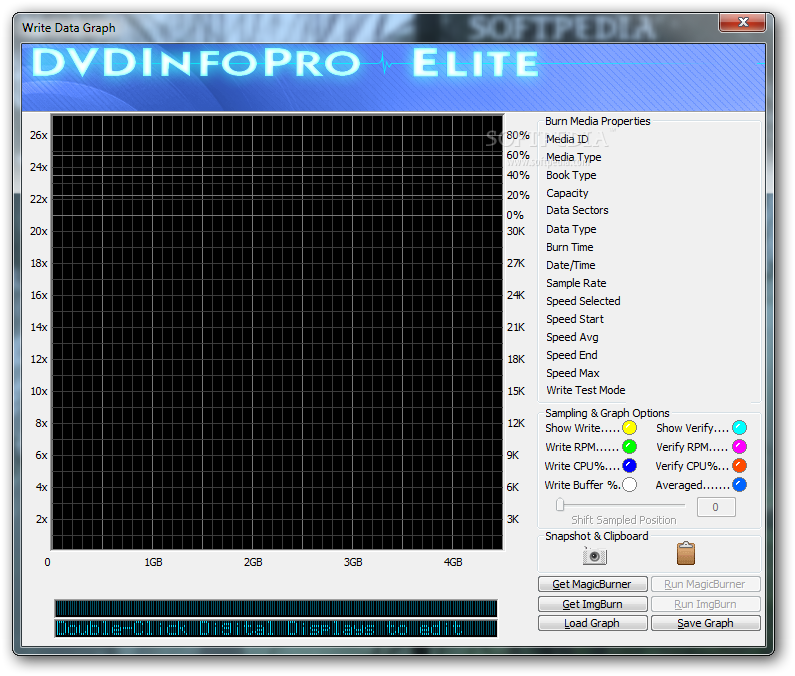Click the Save Graph button
Screen dimensions: 795x676
[x=705, y=623]
